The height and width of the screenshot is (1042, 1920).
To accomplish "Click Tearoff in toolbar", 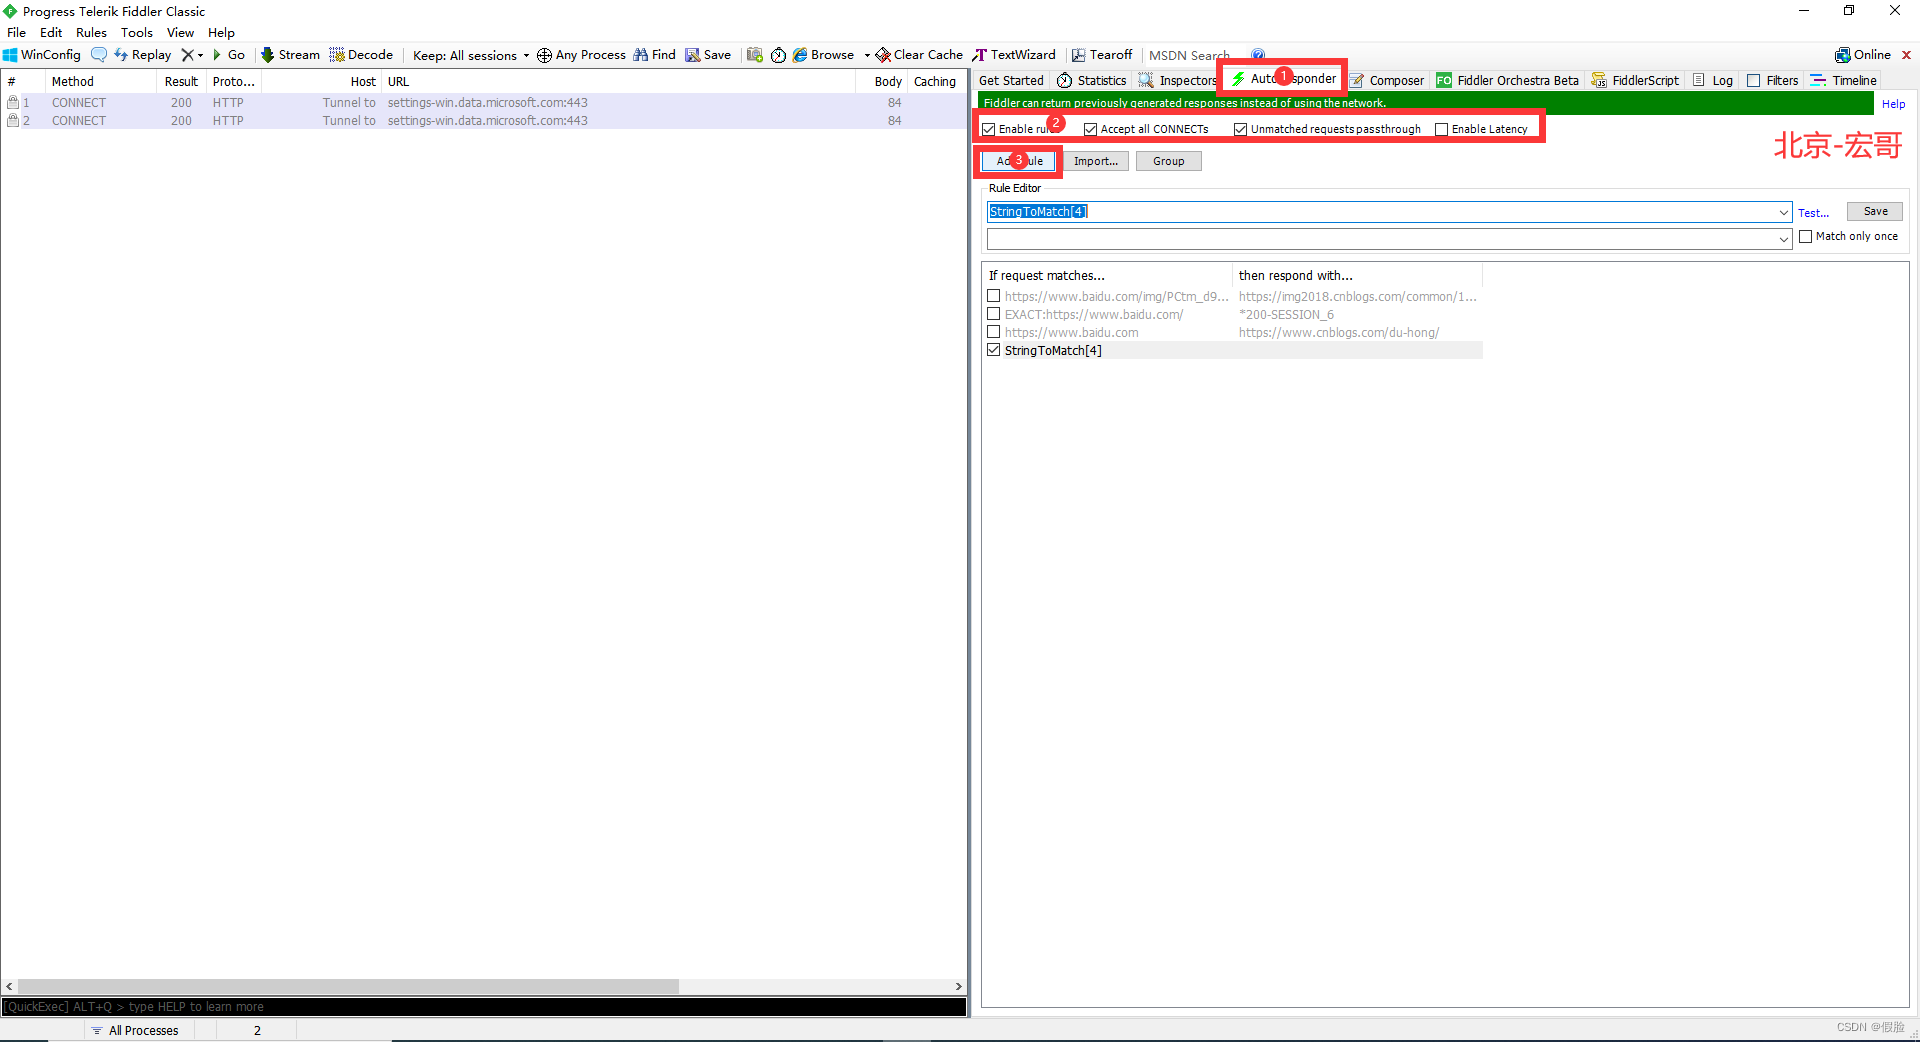I will [x=1102, y=55].
